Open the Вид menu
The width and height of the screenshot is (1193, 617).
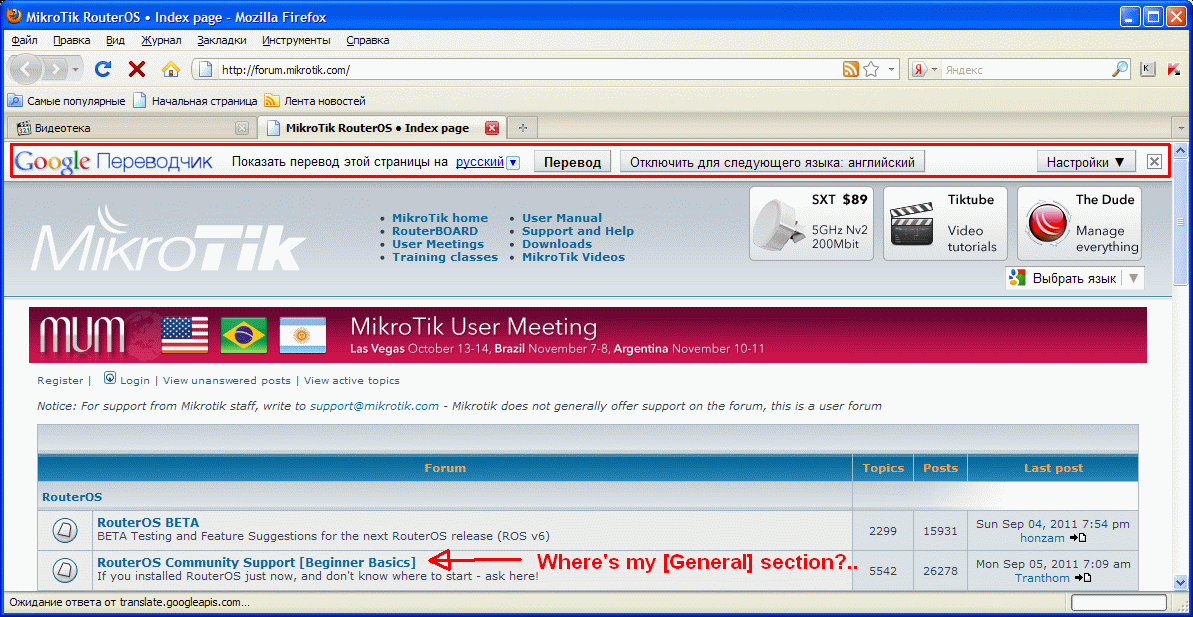click(116, 40)
